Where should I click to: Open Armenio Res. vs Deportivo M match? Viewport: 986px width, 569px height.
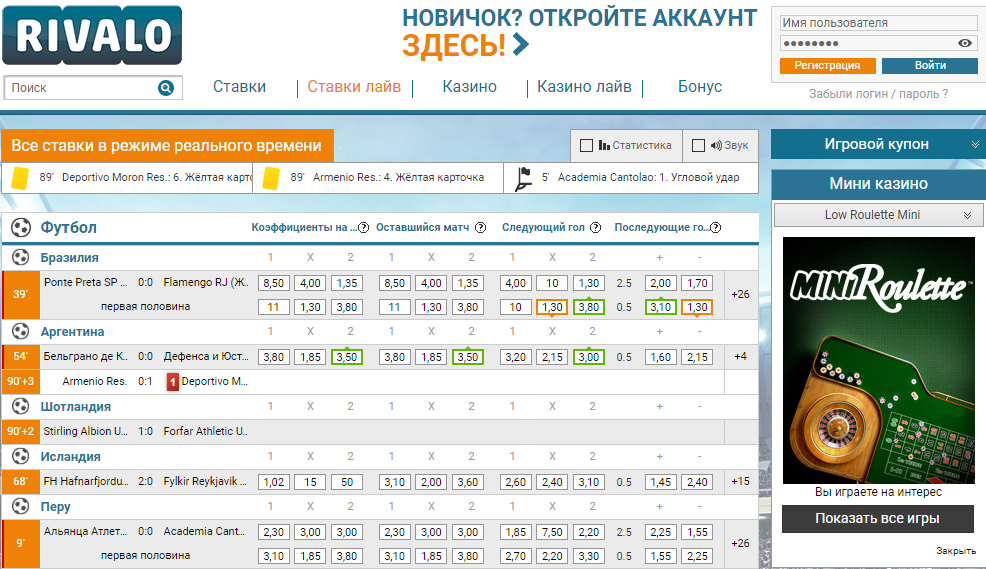[x=155, y=382]
